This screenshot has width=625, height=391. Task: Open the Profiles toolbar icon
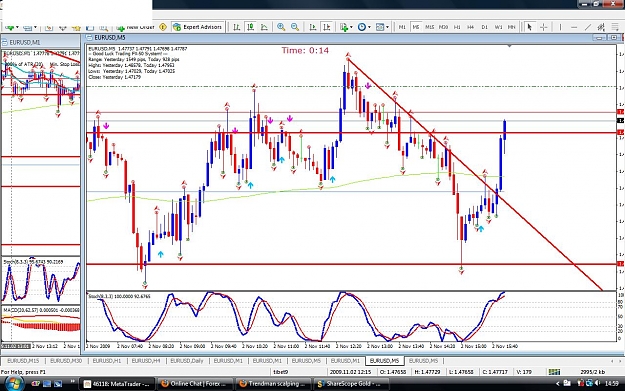coord(28,27)
